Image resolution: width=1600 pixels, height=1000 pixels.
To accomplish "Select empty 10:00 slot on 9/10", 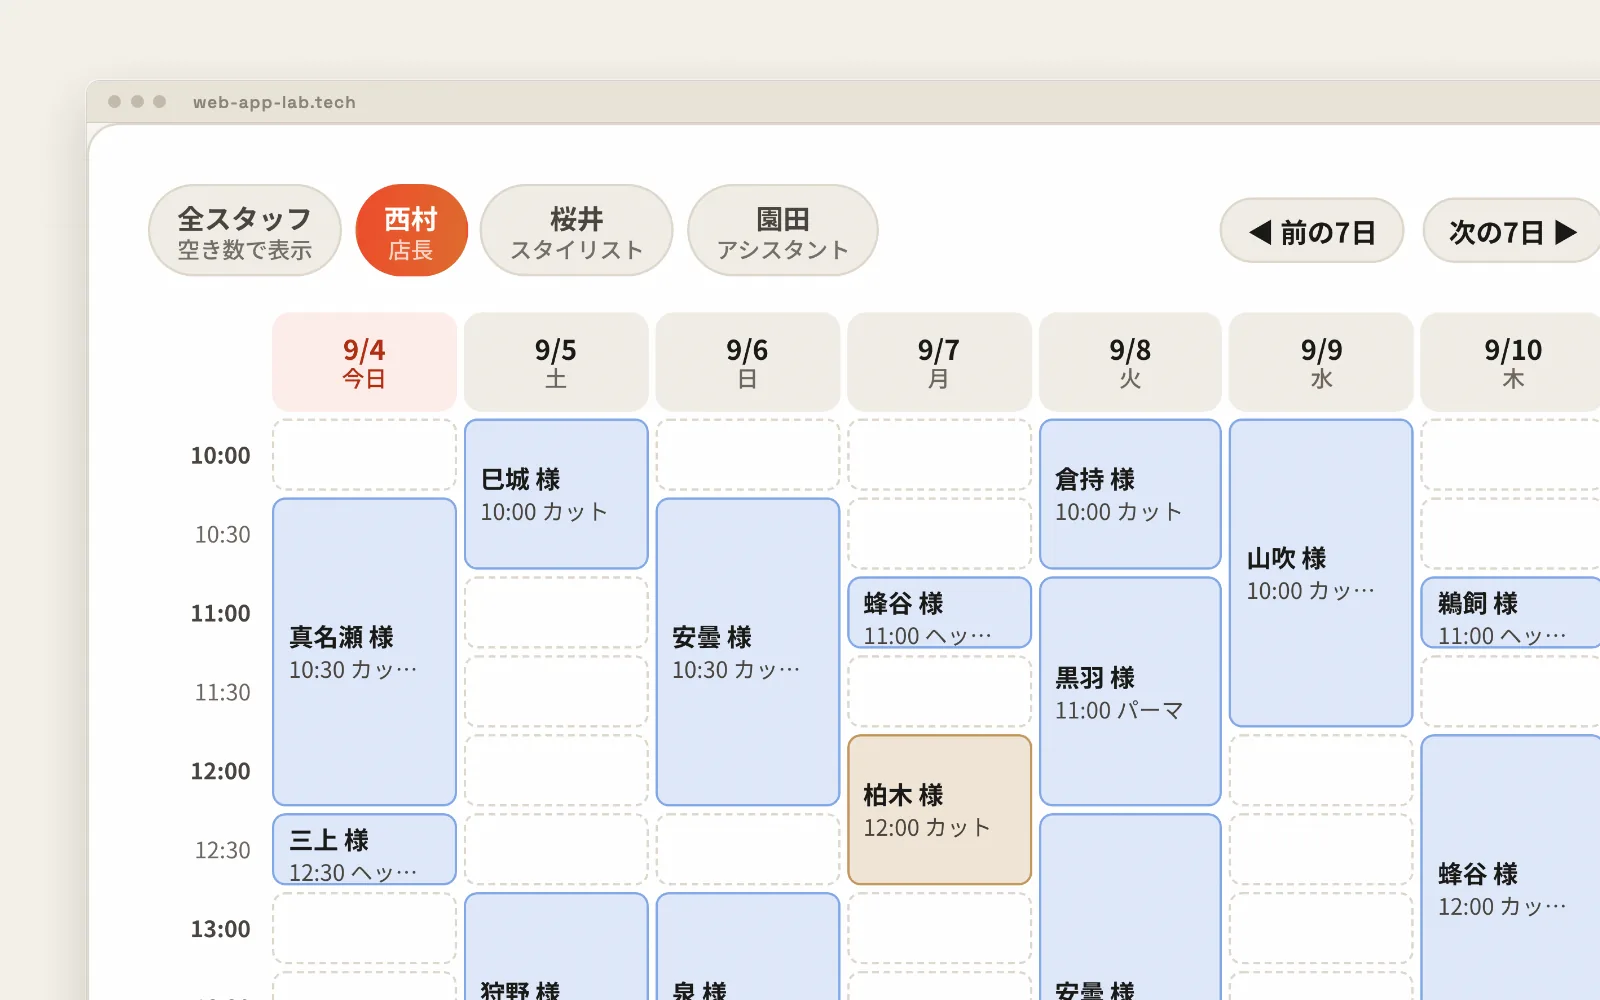I will (x=1511, y=455).
